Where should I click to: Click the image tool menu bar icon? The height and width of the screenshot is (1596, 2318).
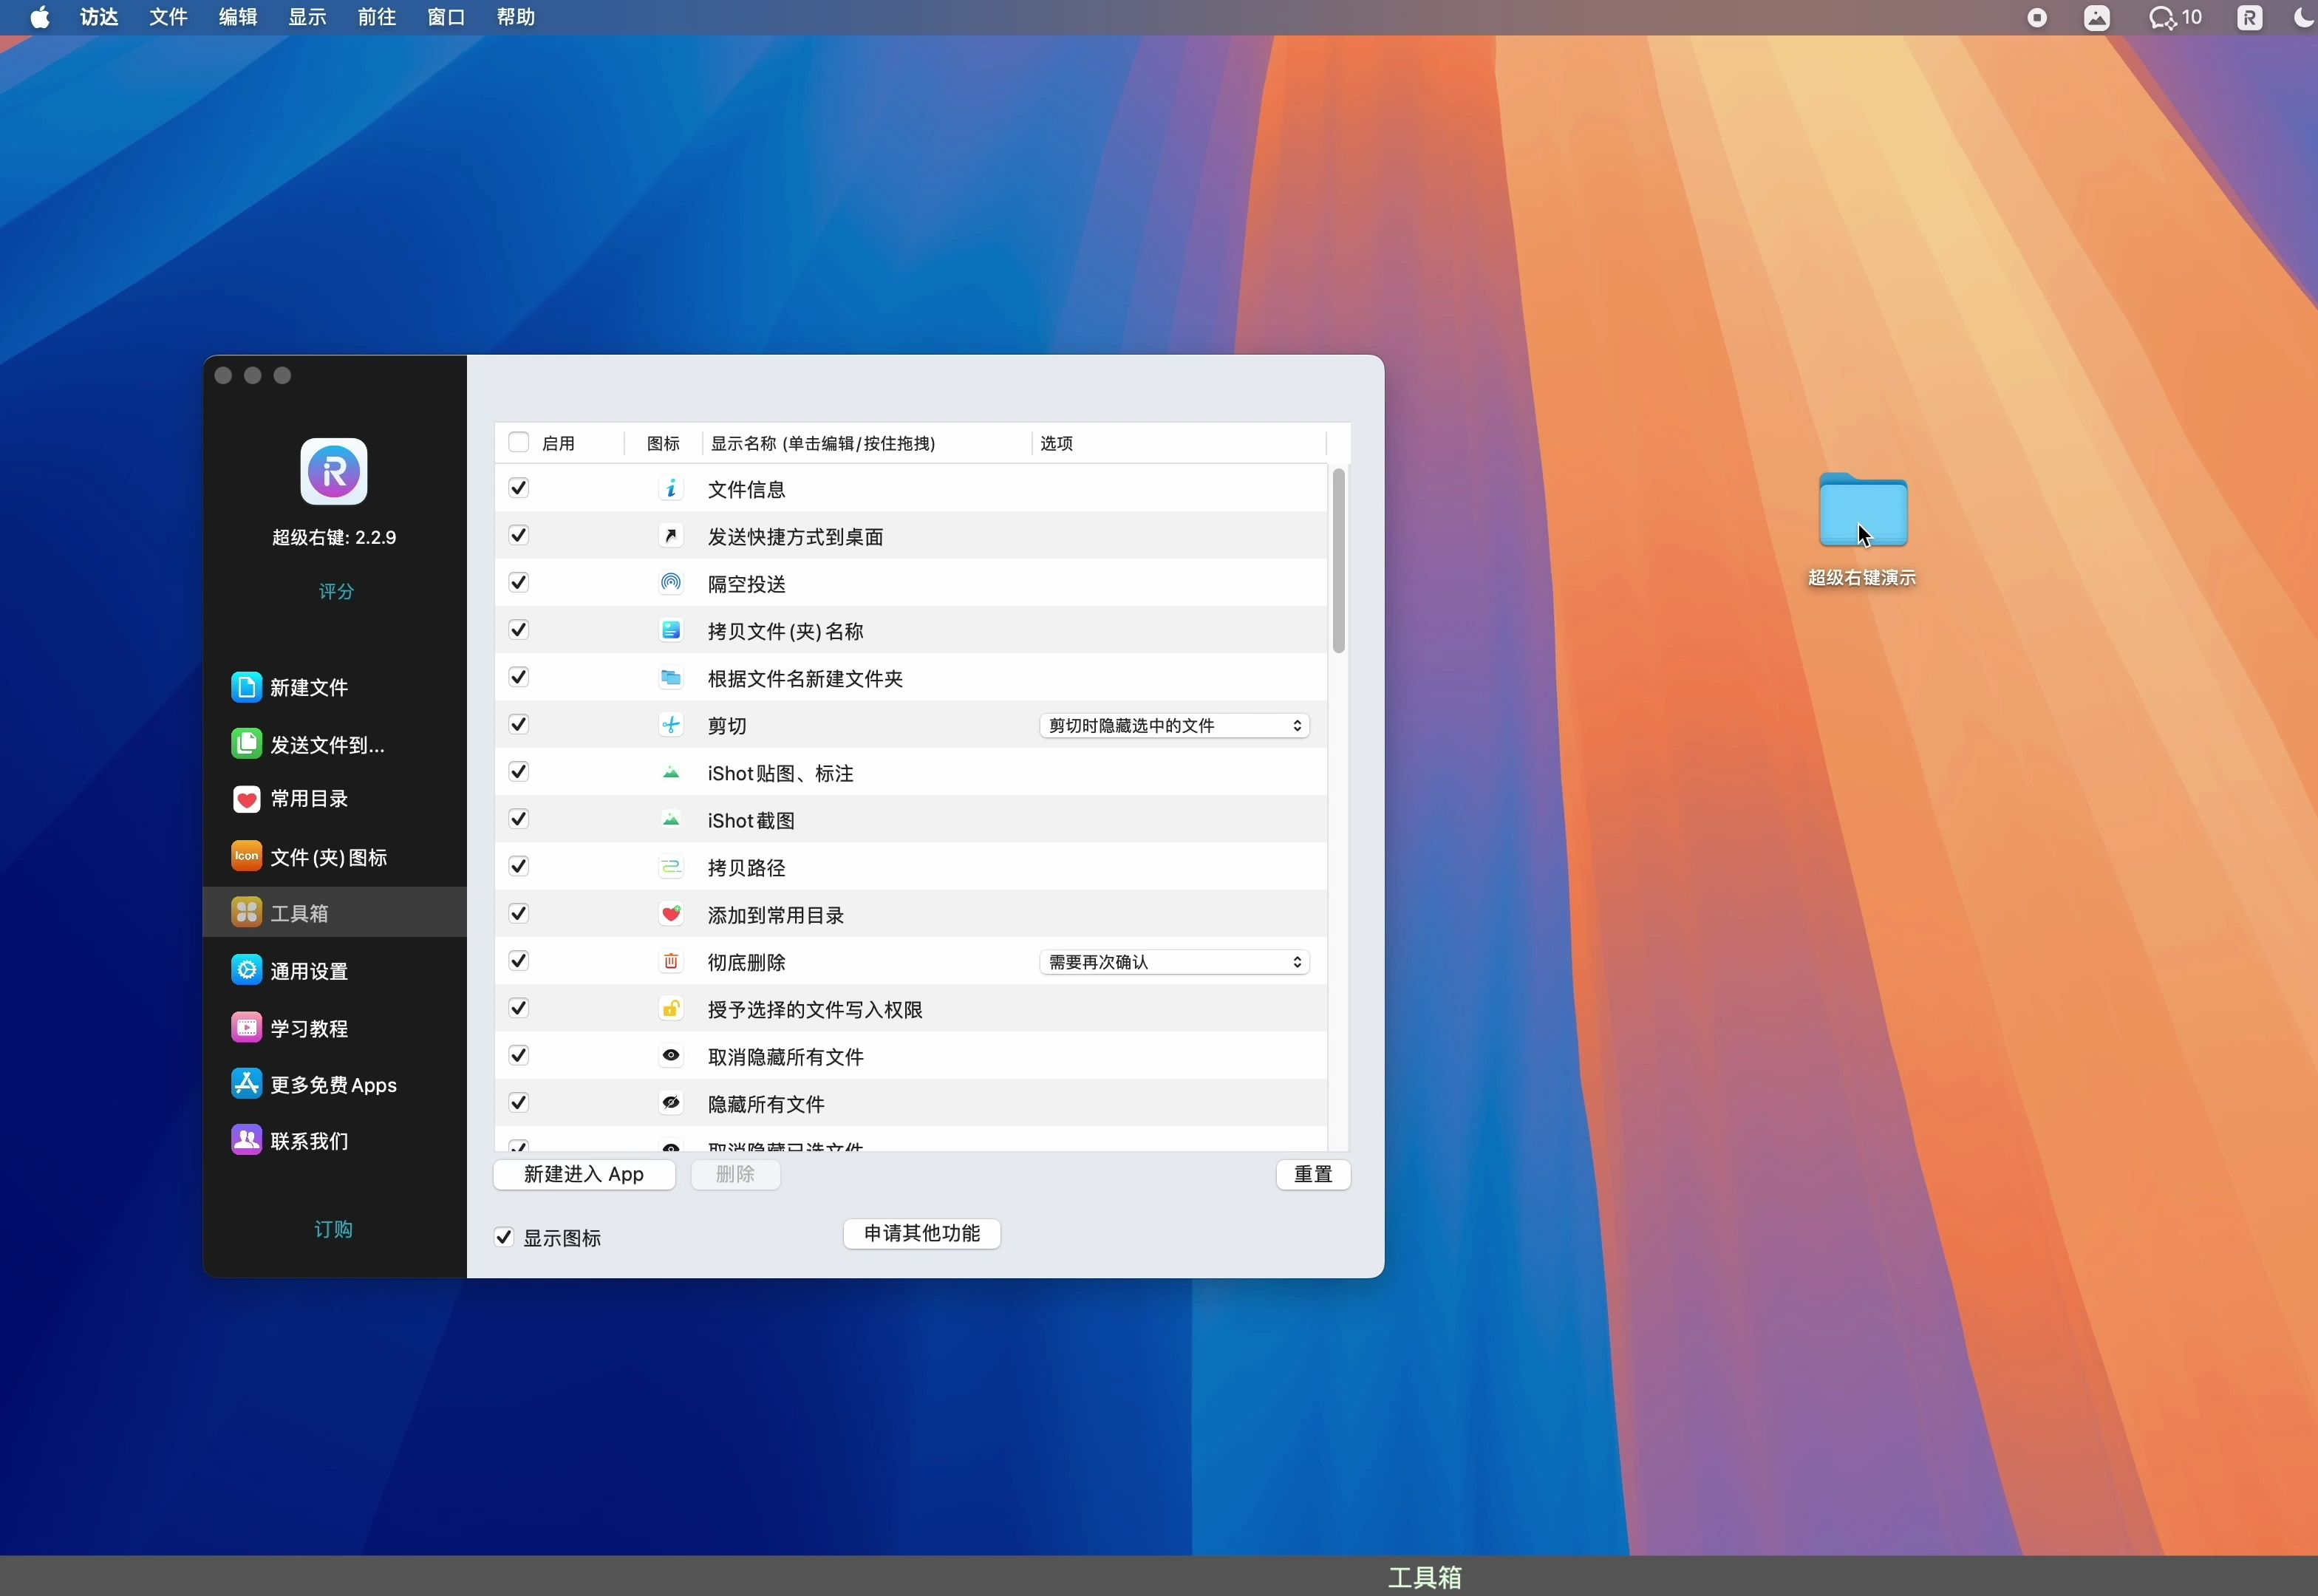pyautogui.click(x=2097, y=17)
